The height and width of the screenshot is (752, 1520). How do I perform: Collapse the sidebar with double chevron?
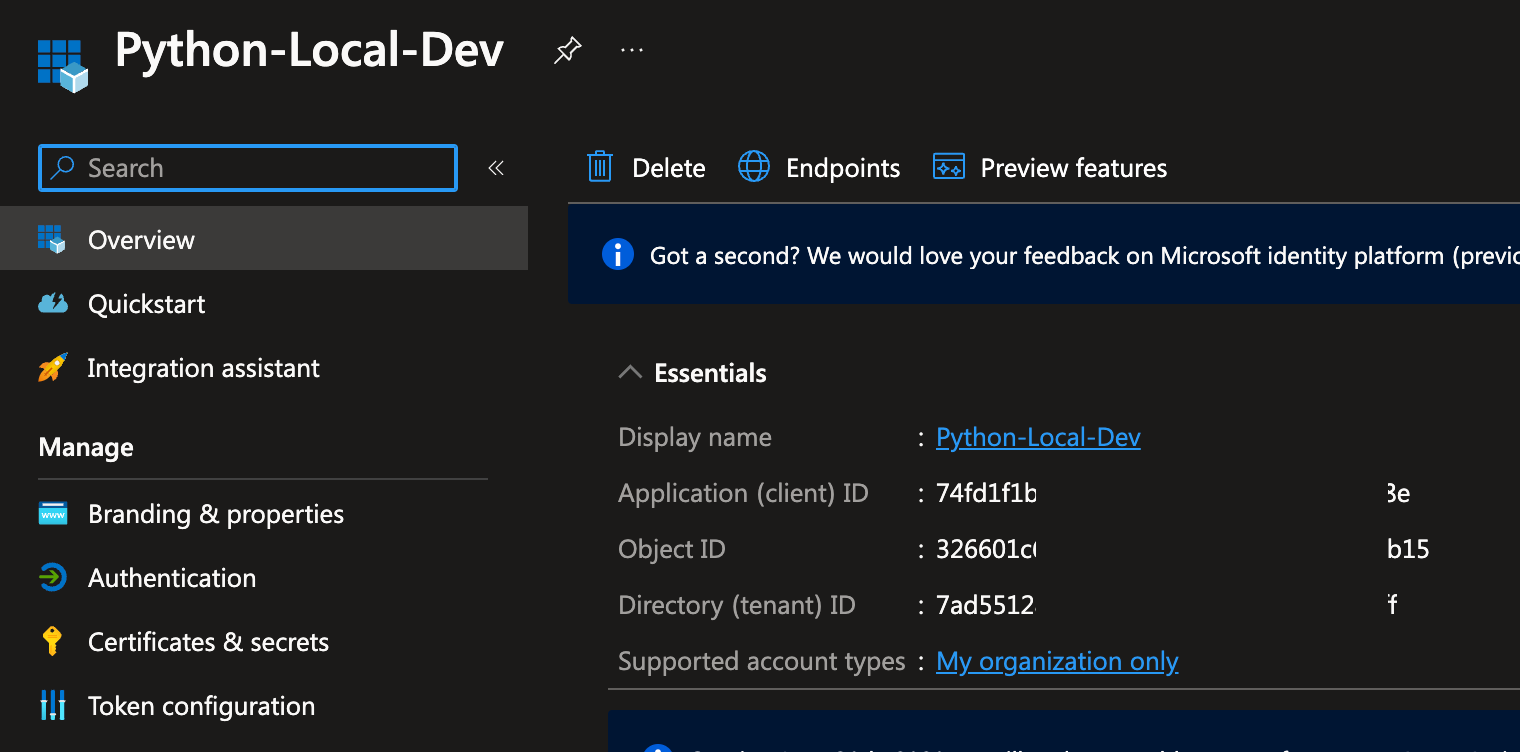[x=495, y=168]
